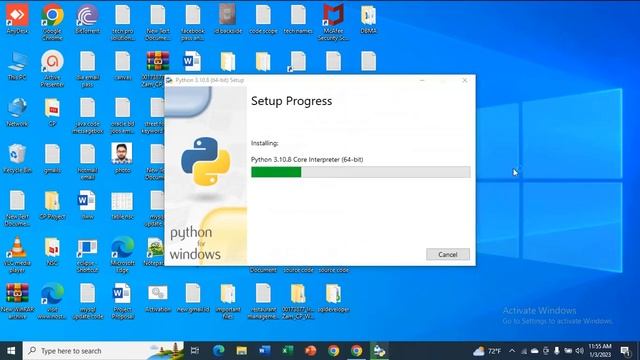Select the 'code scope' file icon

[x=263, y=19]
